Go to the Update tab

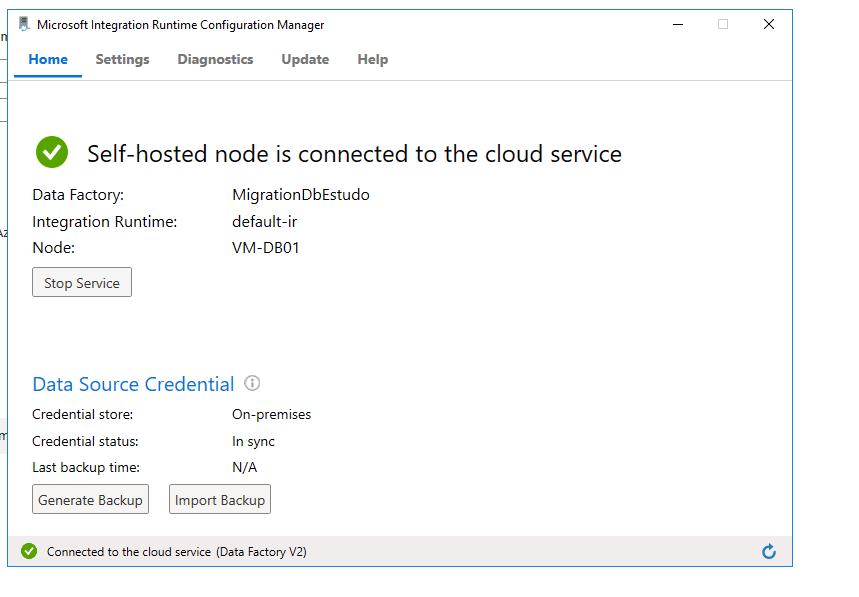(305, 59)
